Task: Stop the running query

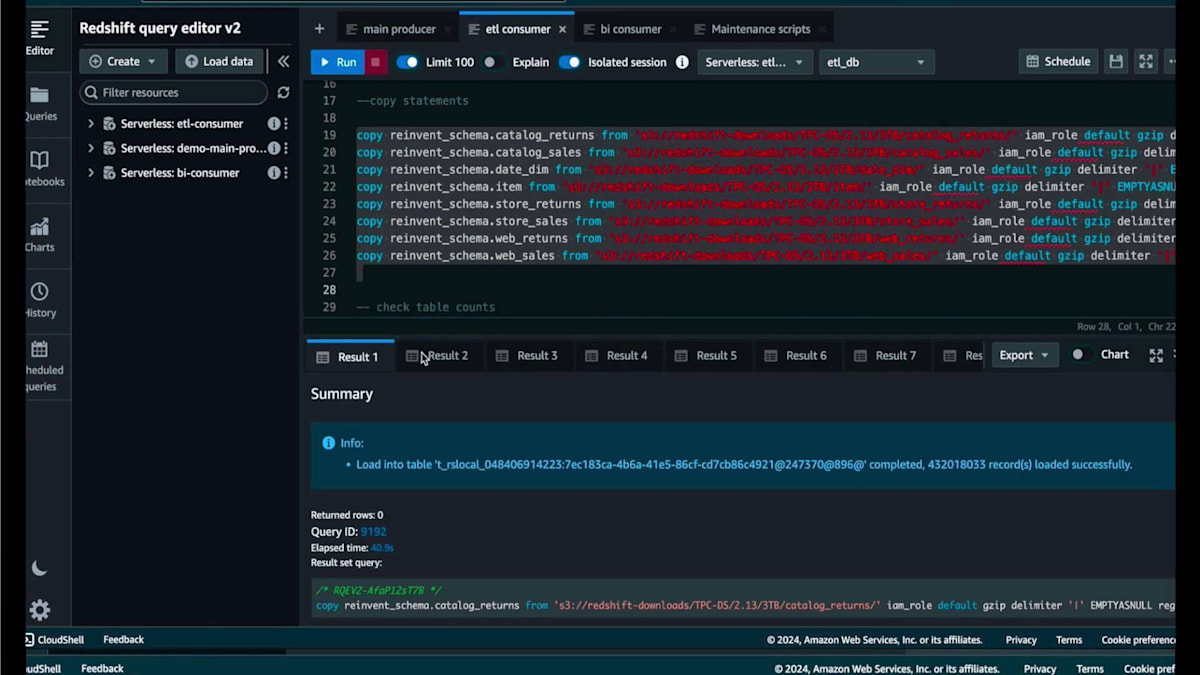Action: [x=376, y=62]
